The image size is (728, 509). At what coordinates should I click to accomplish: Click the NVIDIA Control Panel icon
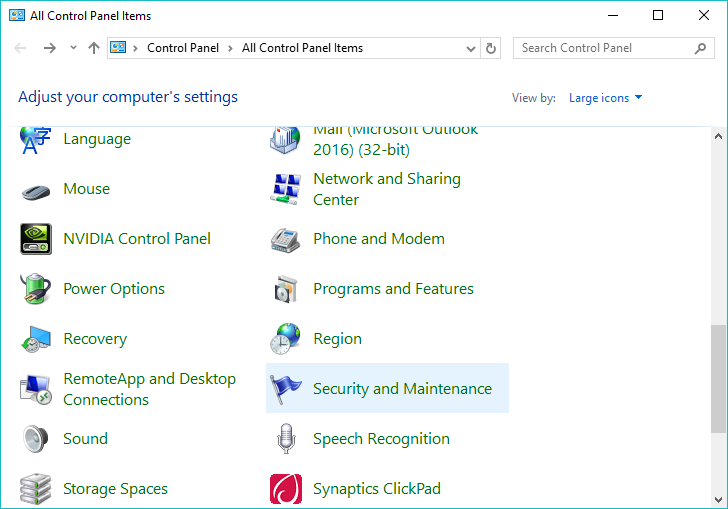[36, 239]
